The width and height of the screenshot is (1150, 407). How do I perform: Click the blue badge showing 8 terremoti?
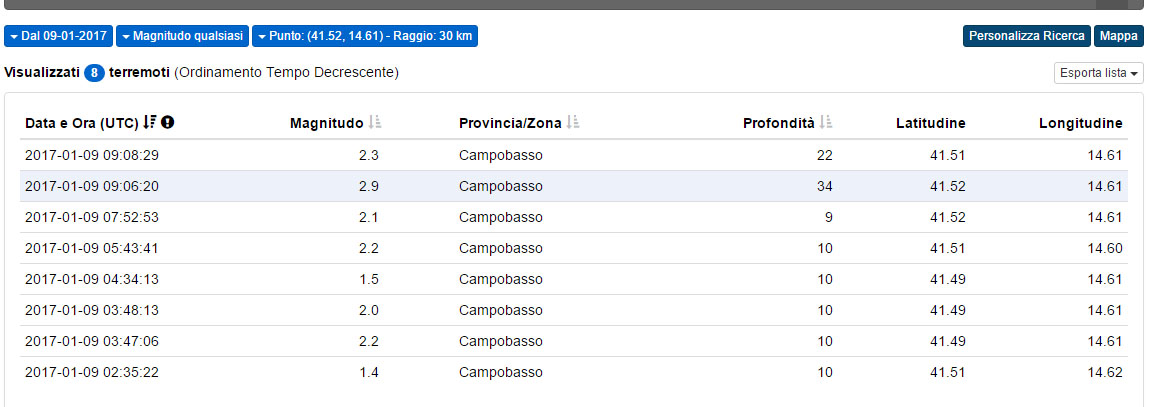pos(94,73)
